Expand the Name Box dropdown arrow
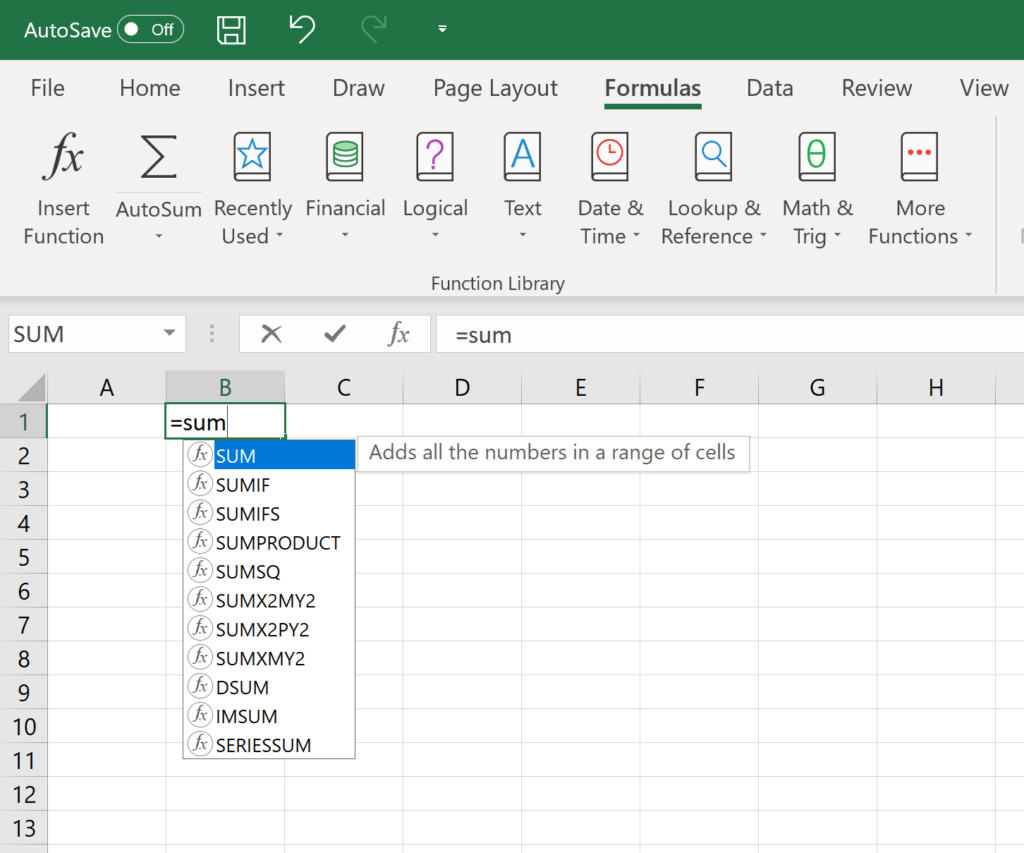This screenshot has width=1024, height=853. pos(169,334)
